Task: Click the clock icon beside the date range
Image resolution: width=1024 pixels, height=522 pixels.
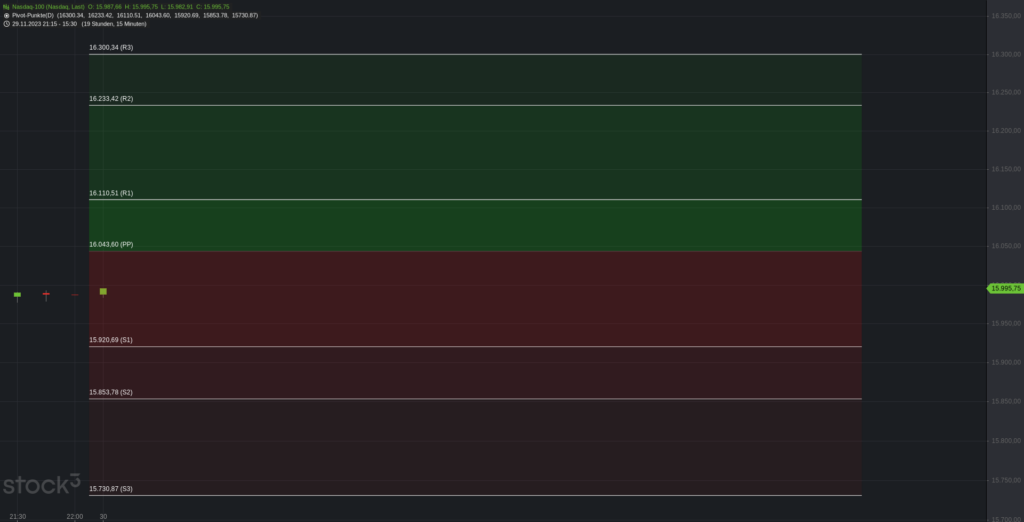Action: pyautogui.click(x=6, y=23)
